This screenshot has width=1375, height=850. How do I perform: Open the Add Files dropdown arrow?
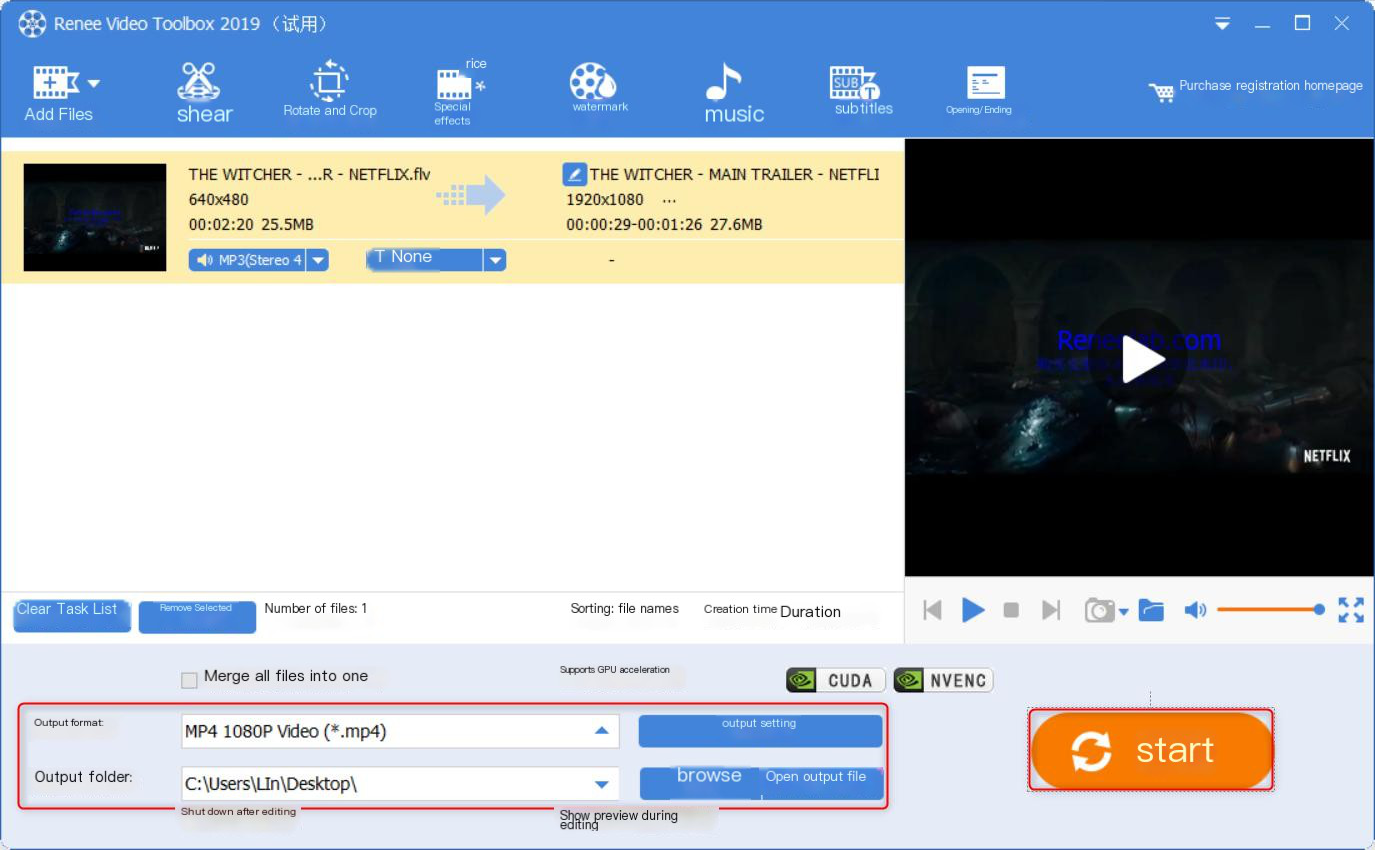pyautogui.click(x=94, y=83)
